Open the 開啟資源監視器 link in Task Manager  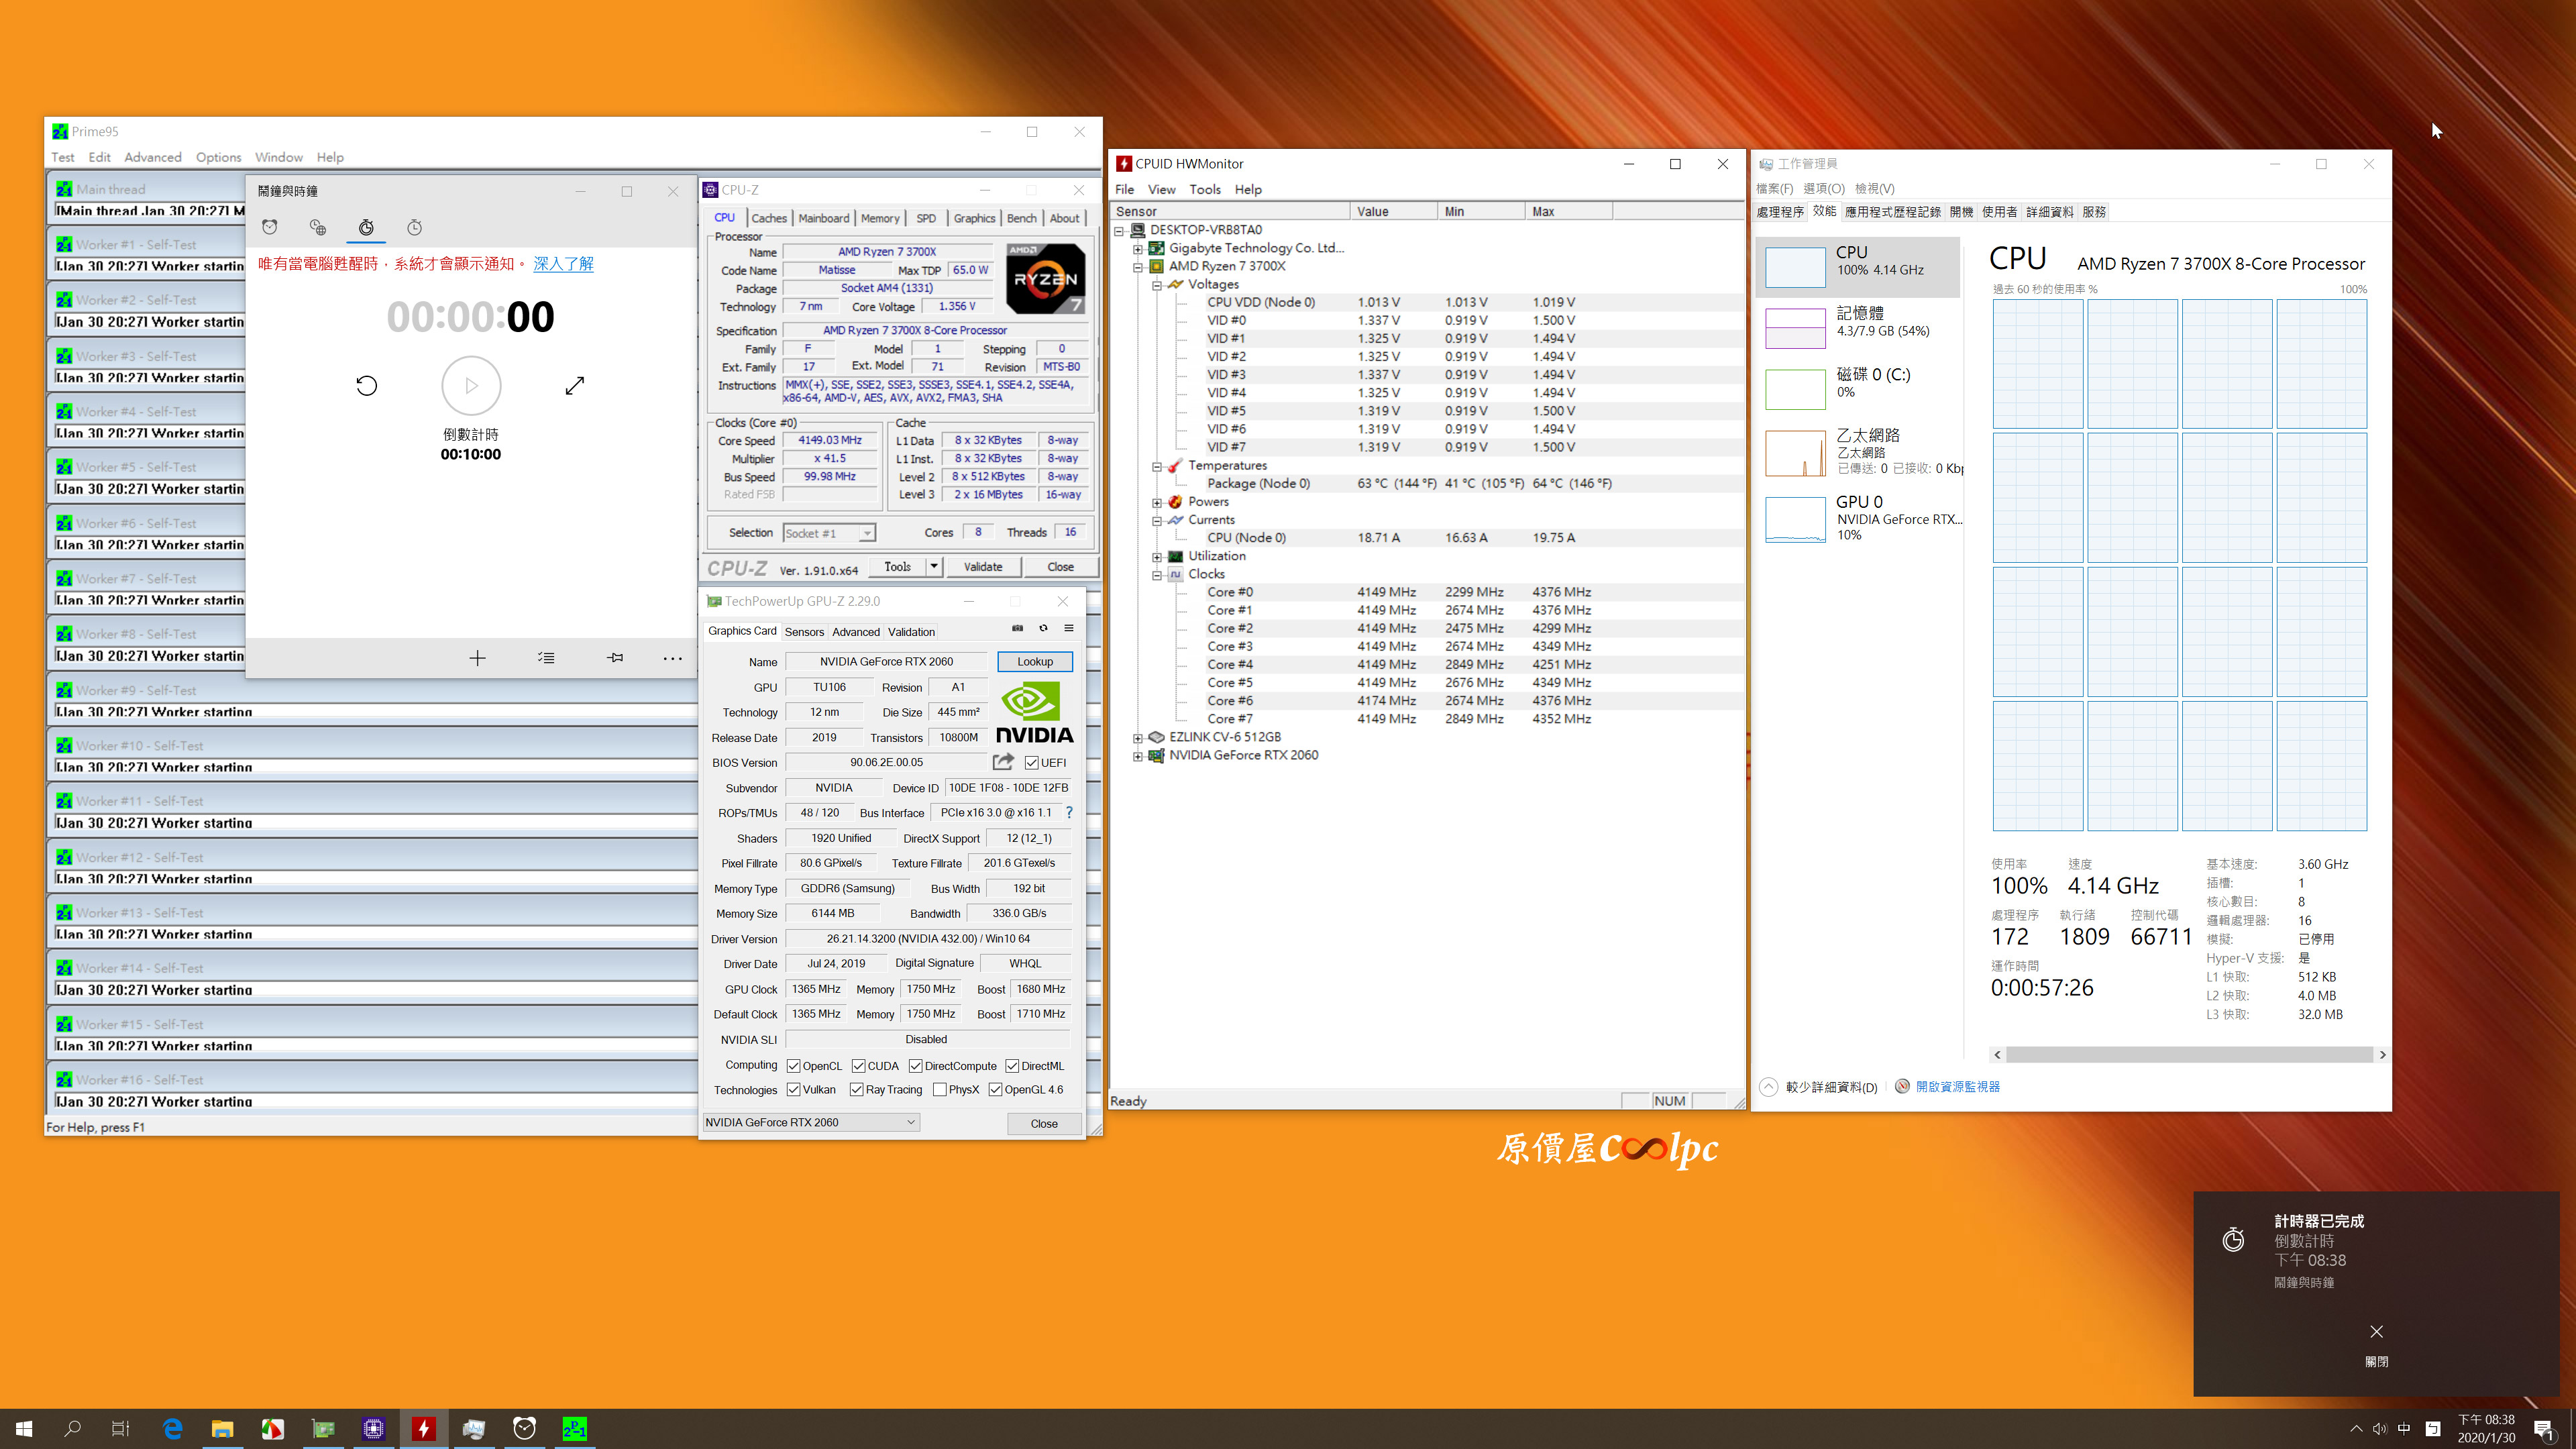tap(1957, 1087)
